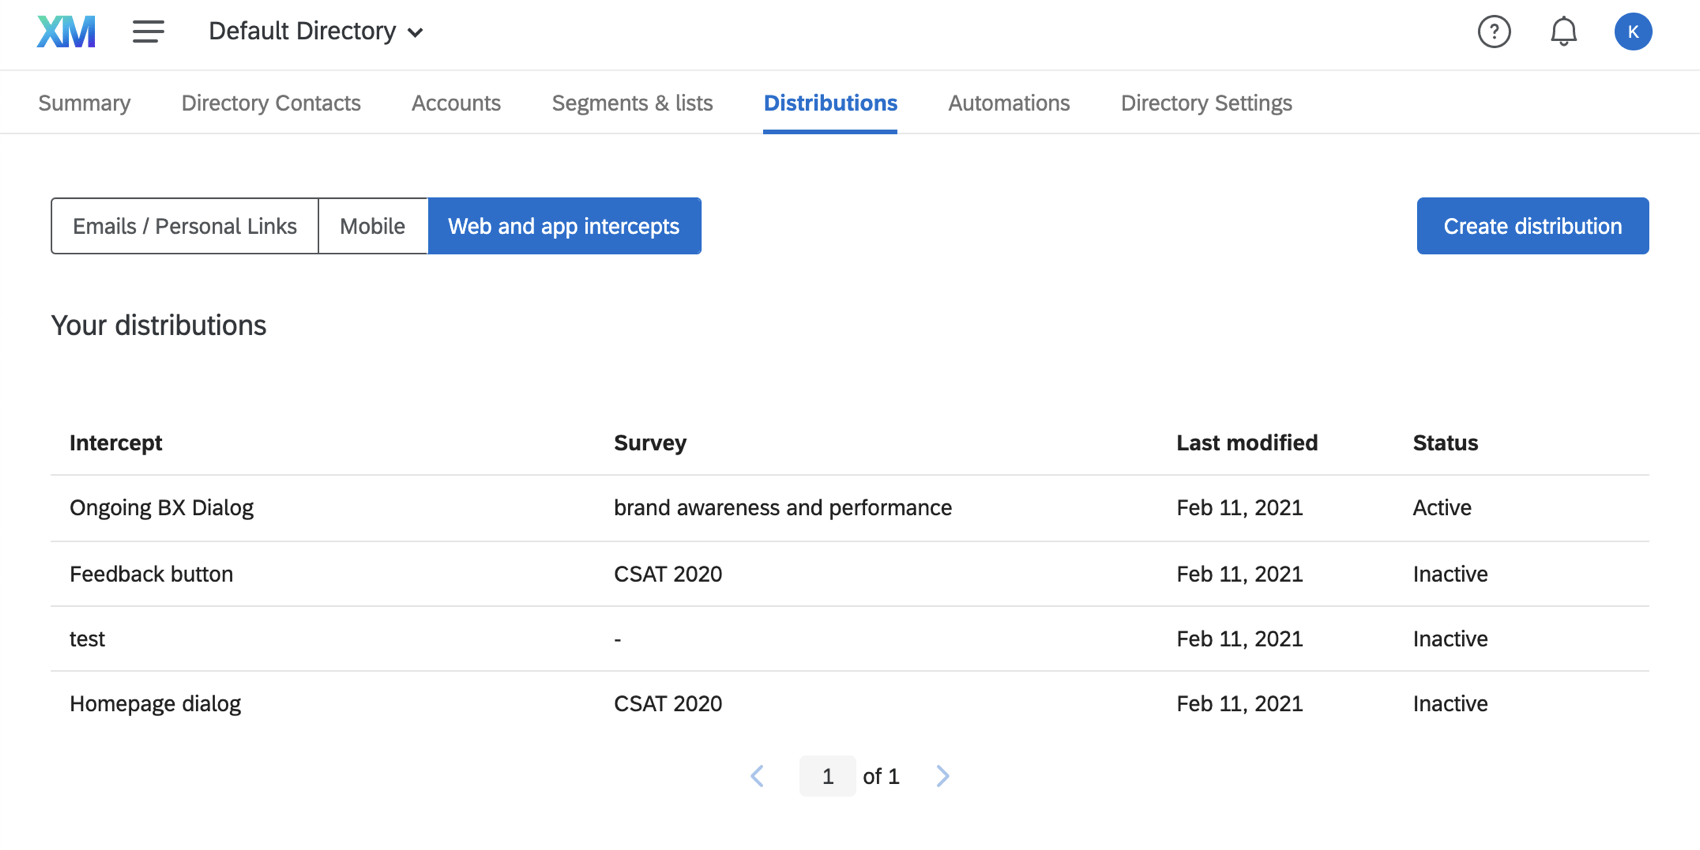
Task: Switch to Mobile distributions toggle
Action: [372, 226]
